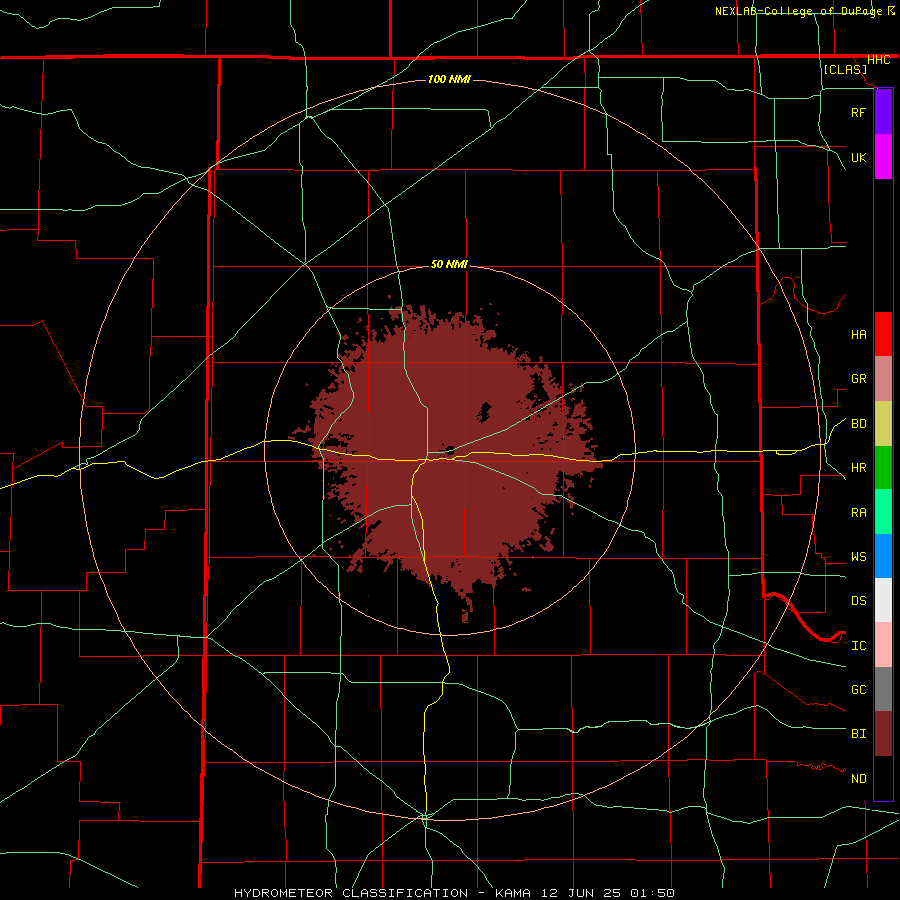Click the RF legend label
This screenshot has width=900, height=900.
[858, 112]
